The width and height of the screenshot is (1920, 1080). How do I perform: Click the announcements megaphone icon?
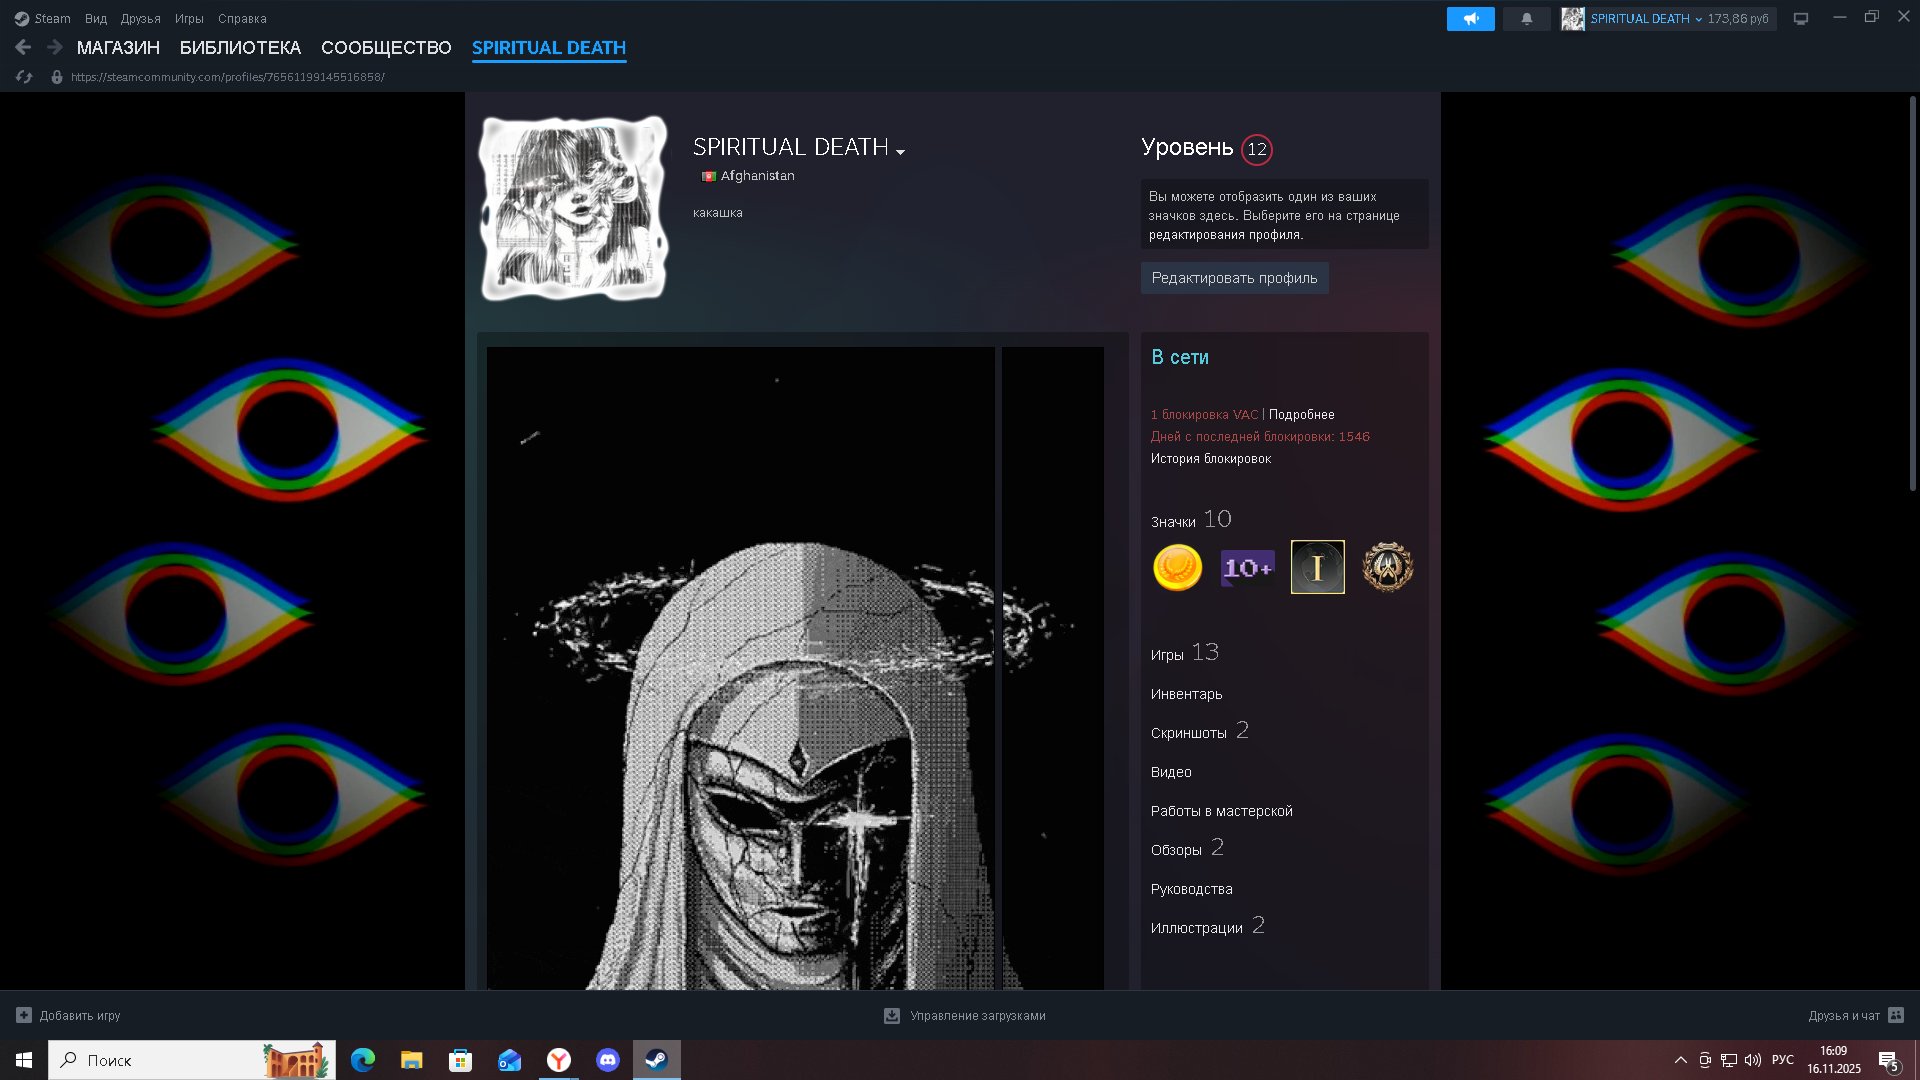click(1470, 19)
